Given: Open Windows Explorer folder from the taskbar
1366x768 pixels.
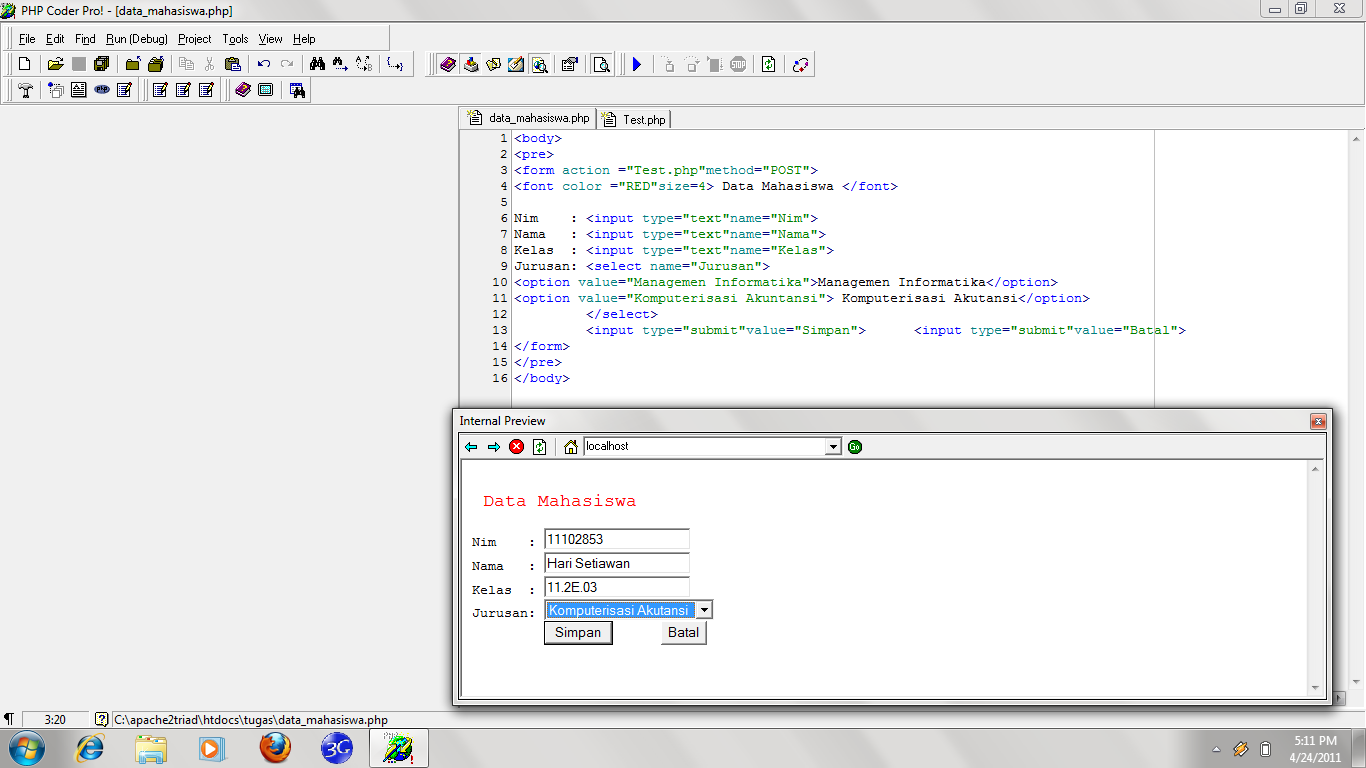Looking at the screenshot, I should pyautogui.click(x=151, y=748).
